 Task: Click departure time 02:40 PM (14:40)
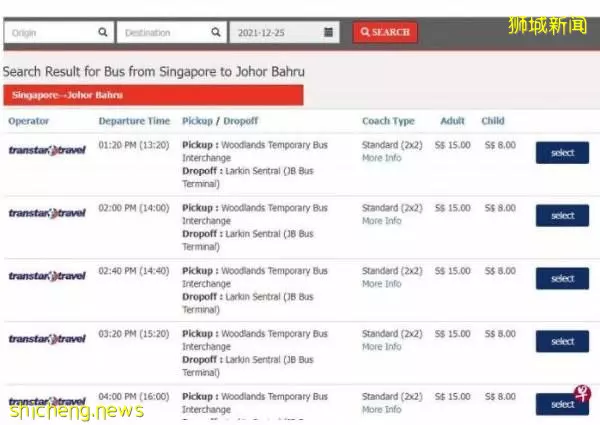[134, 271]
